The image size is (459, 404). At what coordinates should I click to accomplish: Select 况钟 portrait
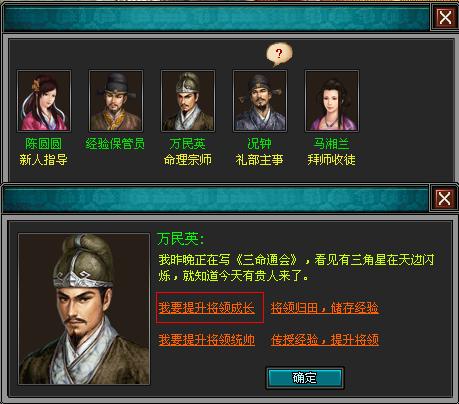pos(260,101)
